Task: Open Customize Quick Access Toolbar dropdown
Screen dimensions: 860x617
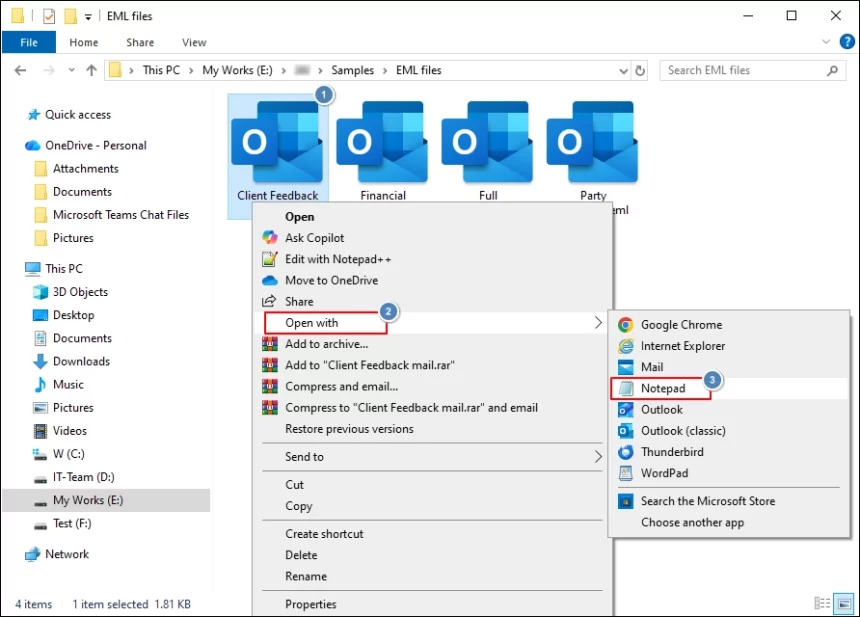Action: pyautogui.click(x=88, y=17)
